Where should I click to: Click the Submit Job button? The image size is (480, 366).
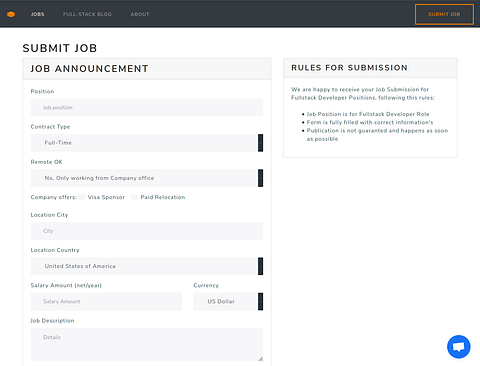pyautogui.click(x=444, y=14)
